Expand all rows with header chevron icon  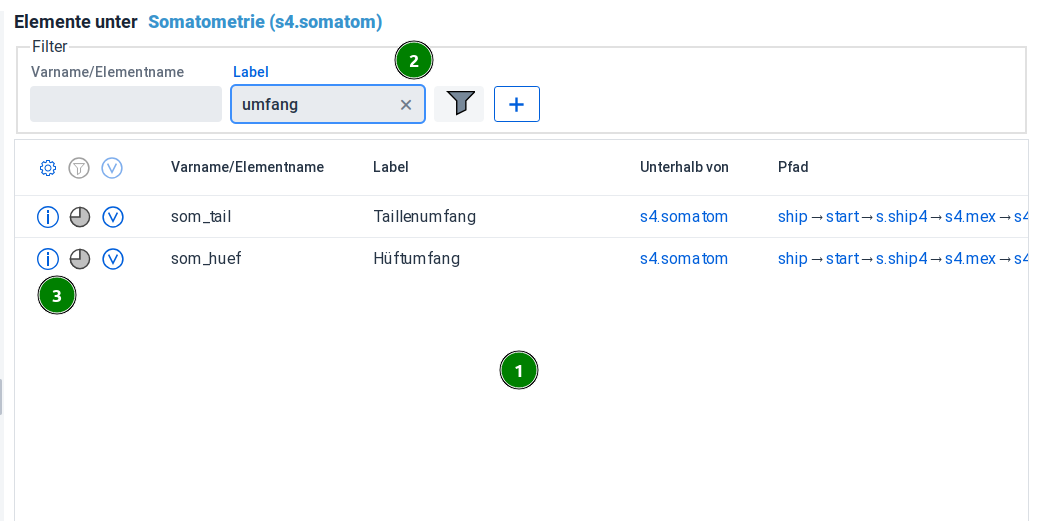click(112, 168)
